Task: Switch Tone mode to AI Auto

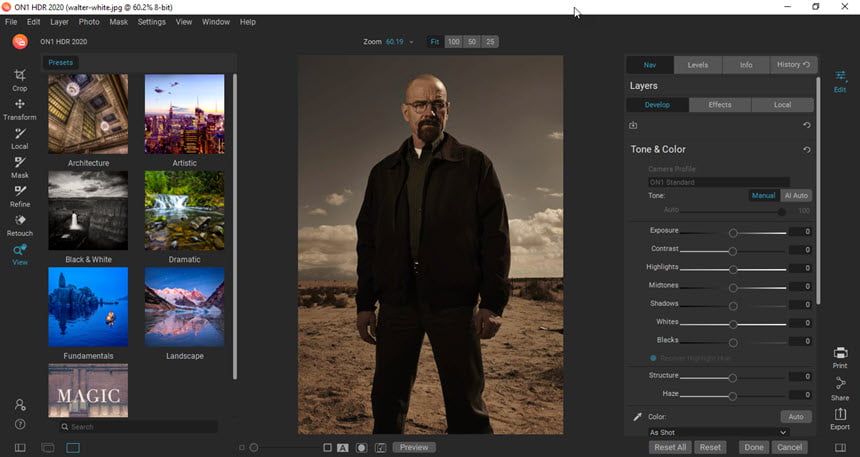Action: [x=796, y=195]
